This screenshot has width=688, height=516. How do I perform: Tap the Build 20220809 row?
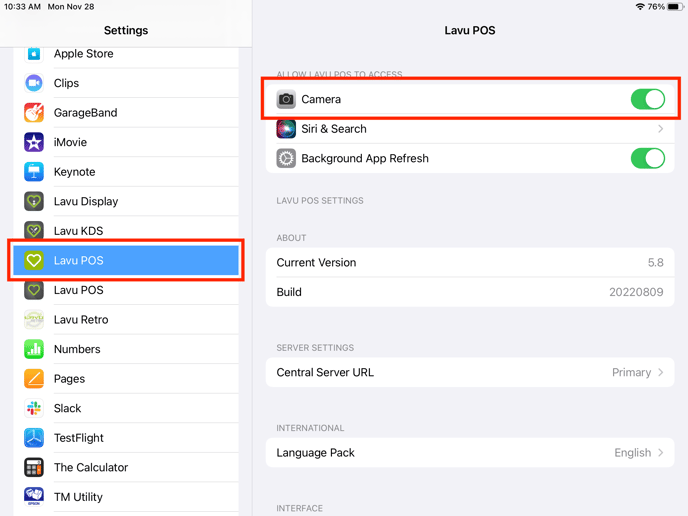[x=470, y=292]
